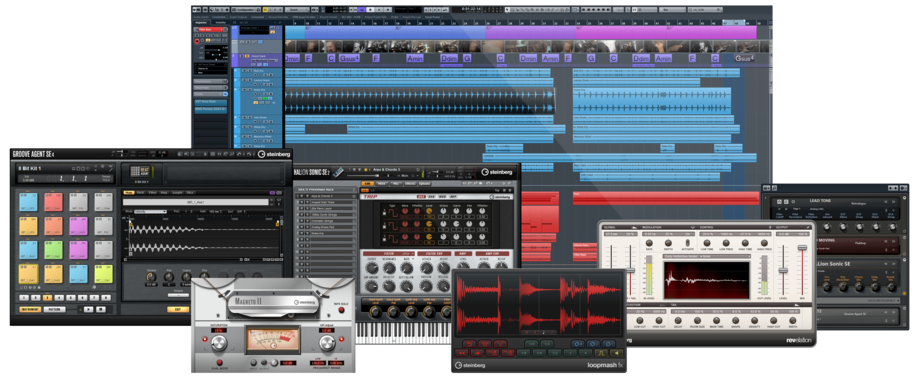Click stop button in Groove Agent pattern section
920x379 pixels.
click(100, 309)
